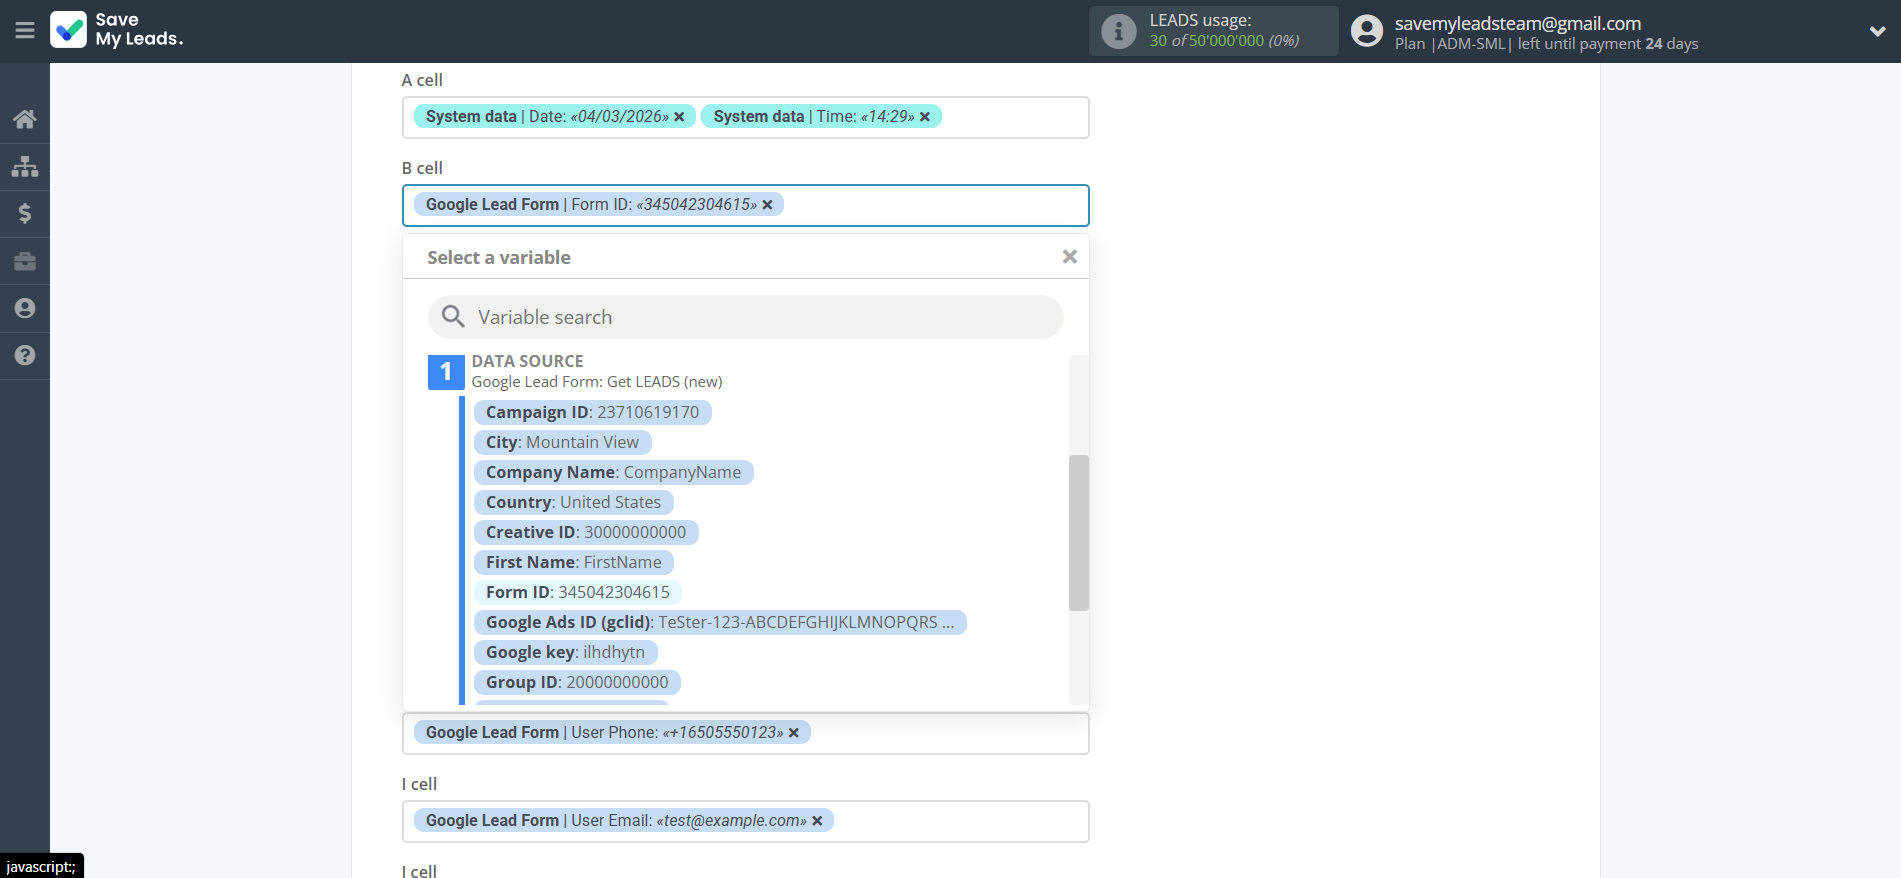The height and width of the screenshot is (878, 1901).
Task: Click the savemyleadsteam@gmail.com account text
Action: coord(1517,23)
